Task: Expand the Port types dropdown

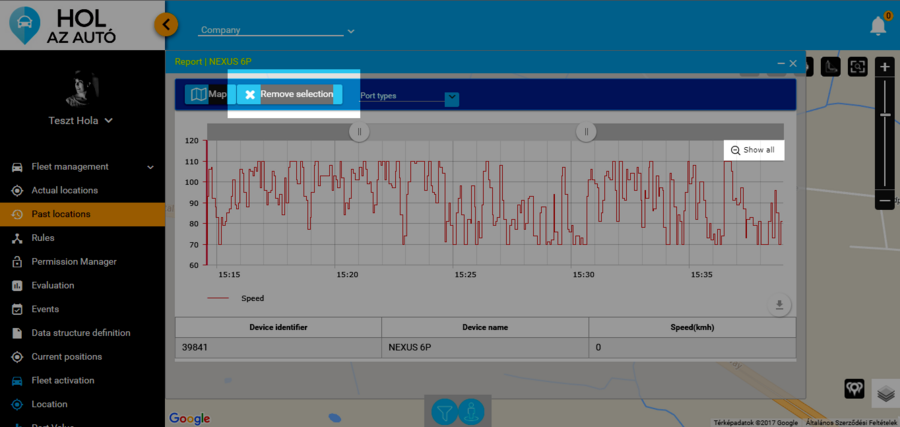Action: click(452, 97)
